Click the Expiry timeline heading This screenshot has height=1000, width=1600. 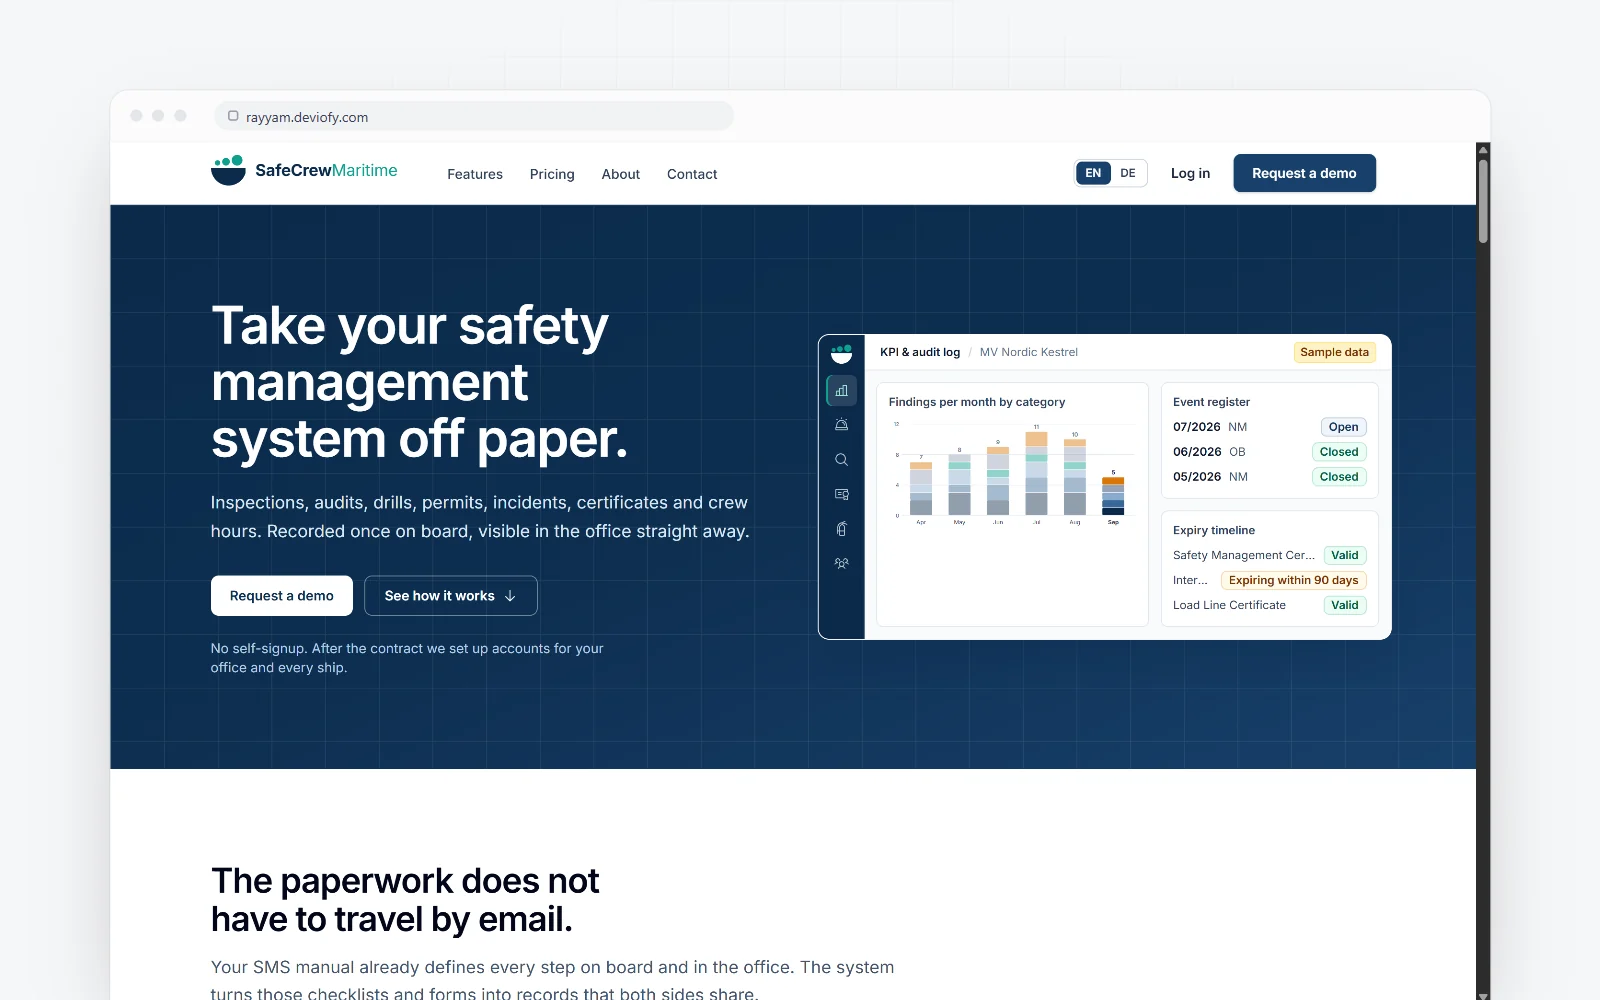point(1214,530)
